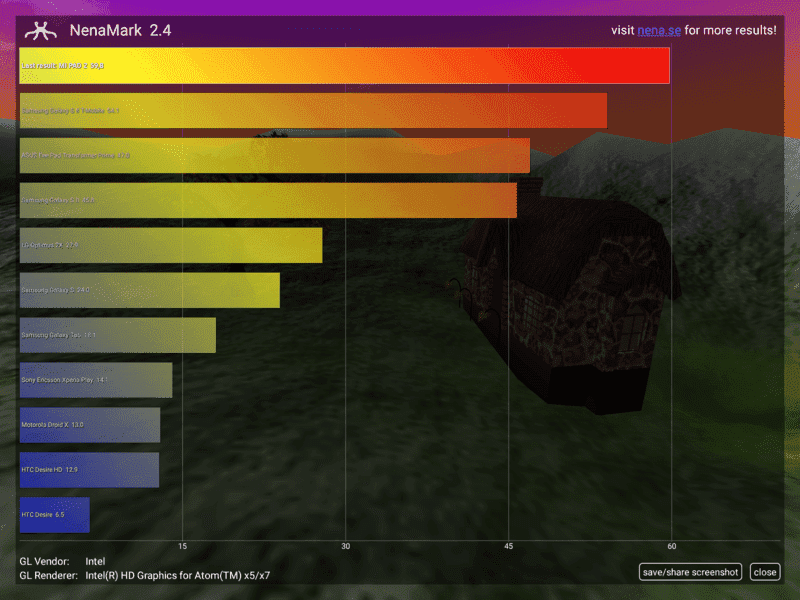Click the 15 axis tick label
Screen dimensions: 800x600
tap(183, 546)
